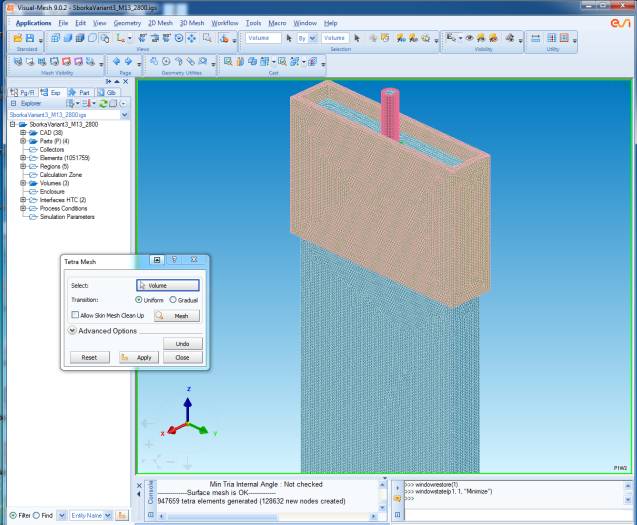Click the help icon in Tetra Mesh dialog
Image resolution: width=637 pixels, height=525 pixels.
(175, 260)
